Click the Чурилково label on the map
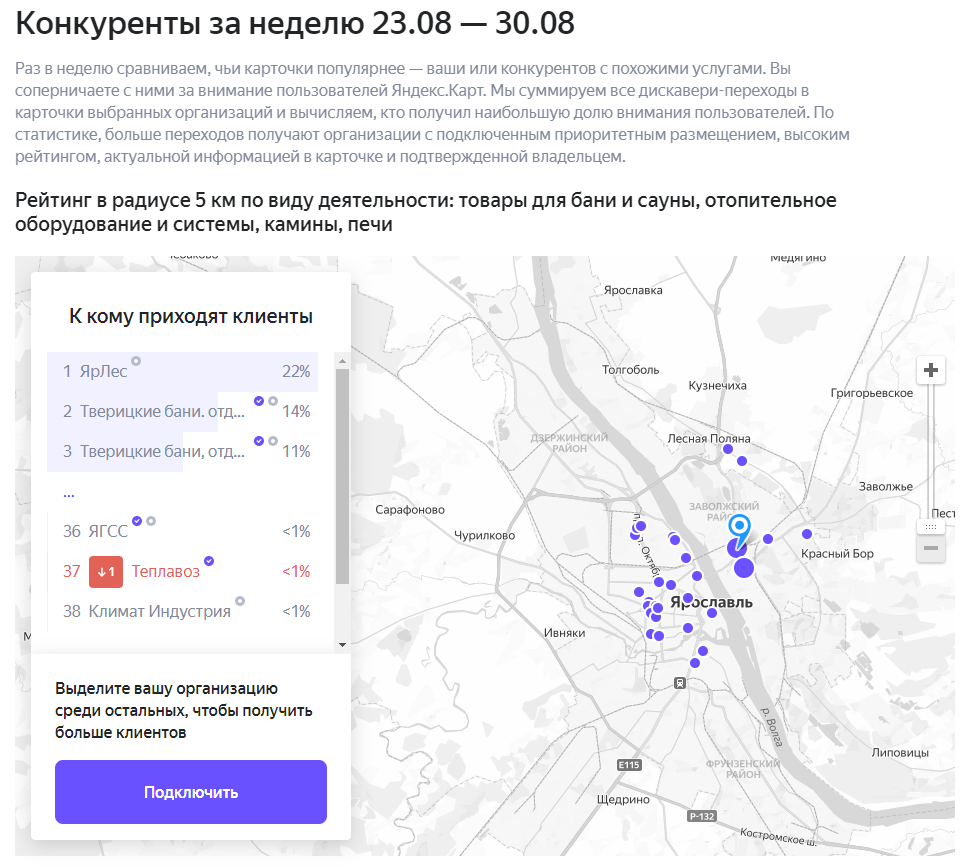Image resolution: width=966 pixels, height=868 pixels. coord(485,535)
